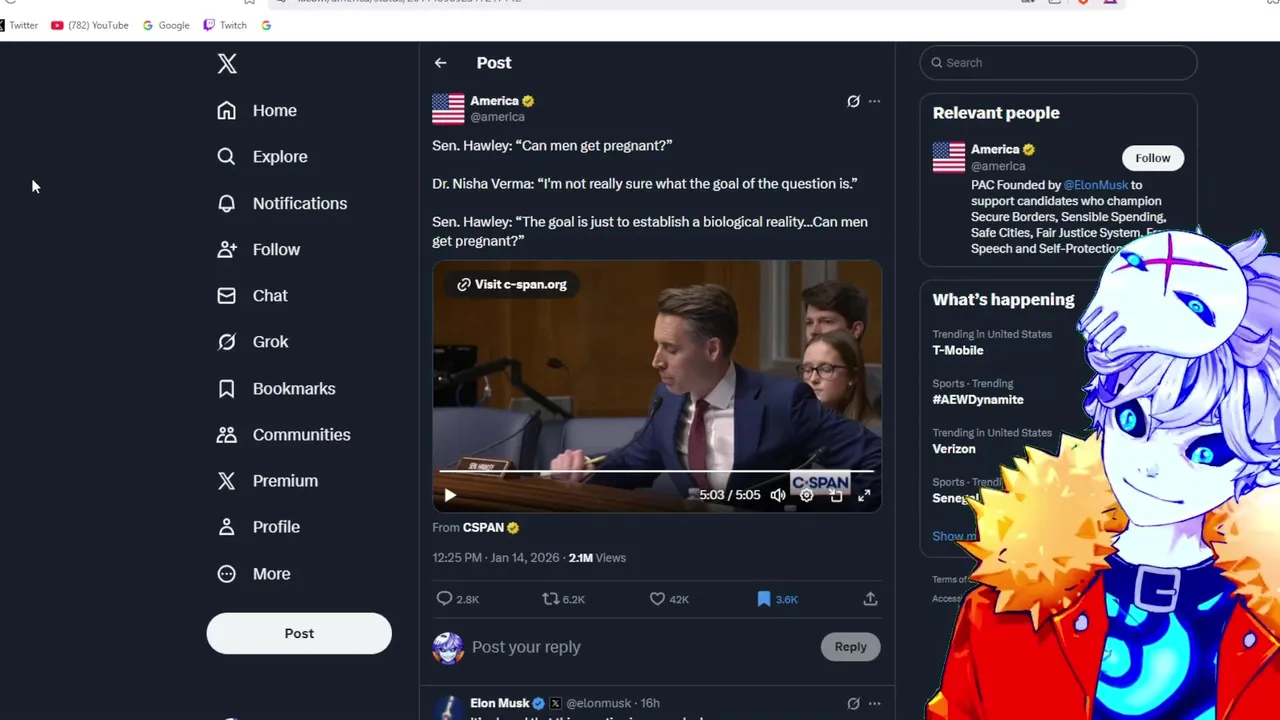Image resolution: width=1280 pixels, height=720 pixels.
Task: Click the gray Reply button
Action: pyautogui.click(x=851, y=647)
